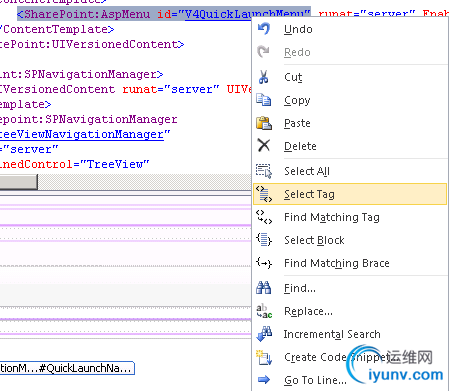449x391 pixels.
Task: Choose Select Block menu entry
Action: click(350, 240)
